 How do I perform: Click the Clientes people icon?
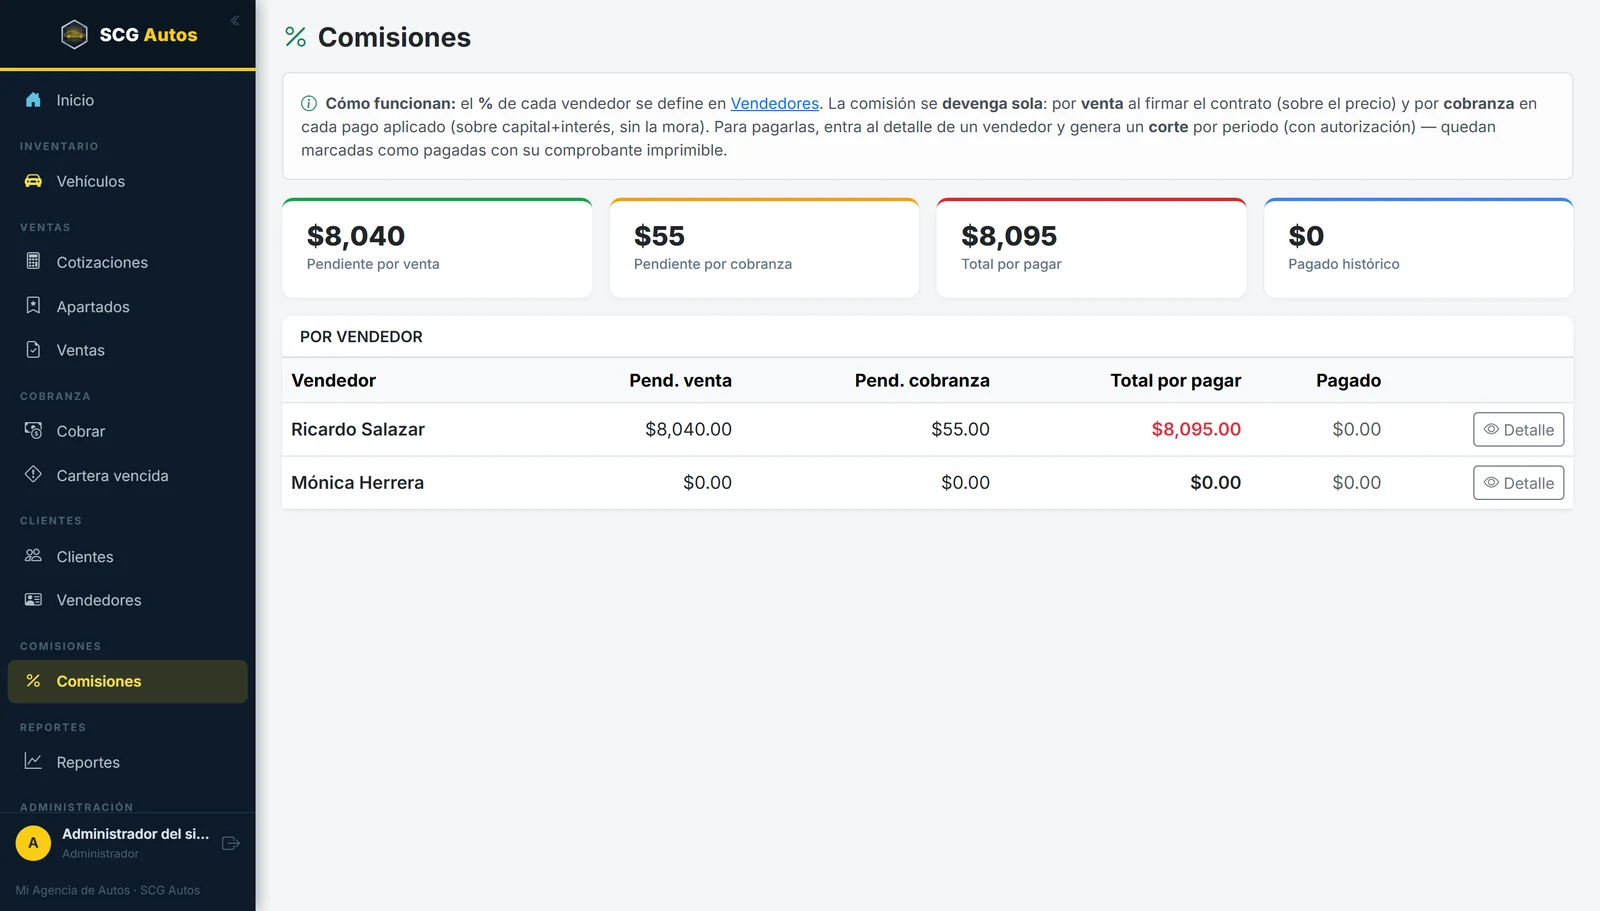pyautogui.click(x=33, y=555)
